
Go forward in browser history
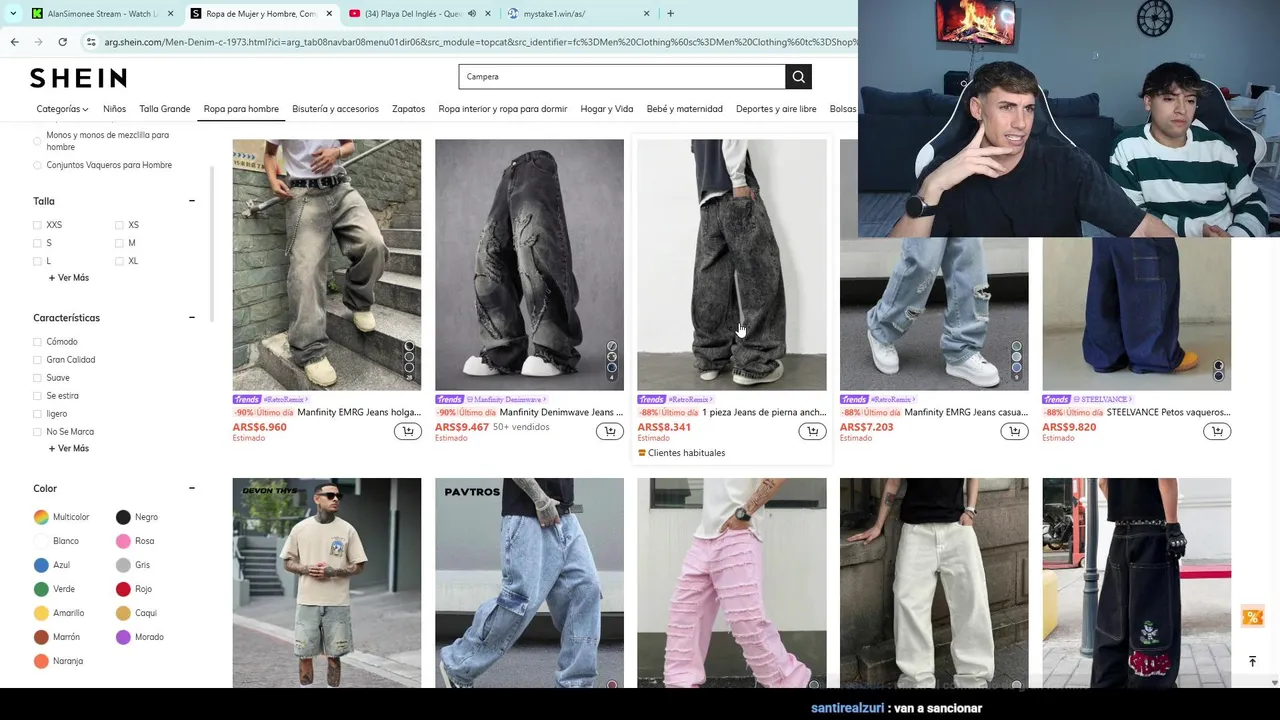pyautogui.click(x=38, y=42)
